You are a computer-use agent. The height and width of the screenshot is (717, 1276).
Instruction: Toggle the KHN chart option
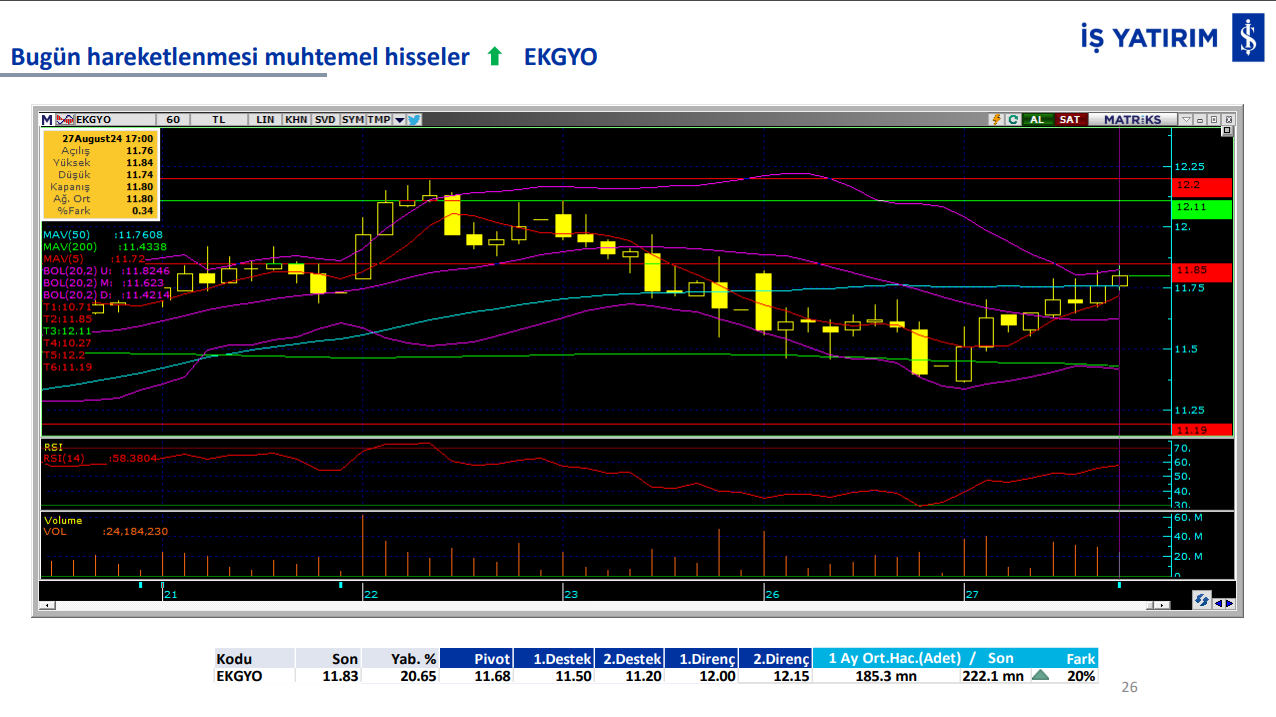pos(296,119)
